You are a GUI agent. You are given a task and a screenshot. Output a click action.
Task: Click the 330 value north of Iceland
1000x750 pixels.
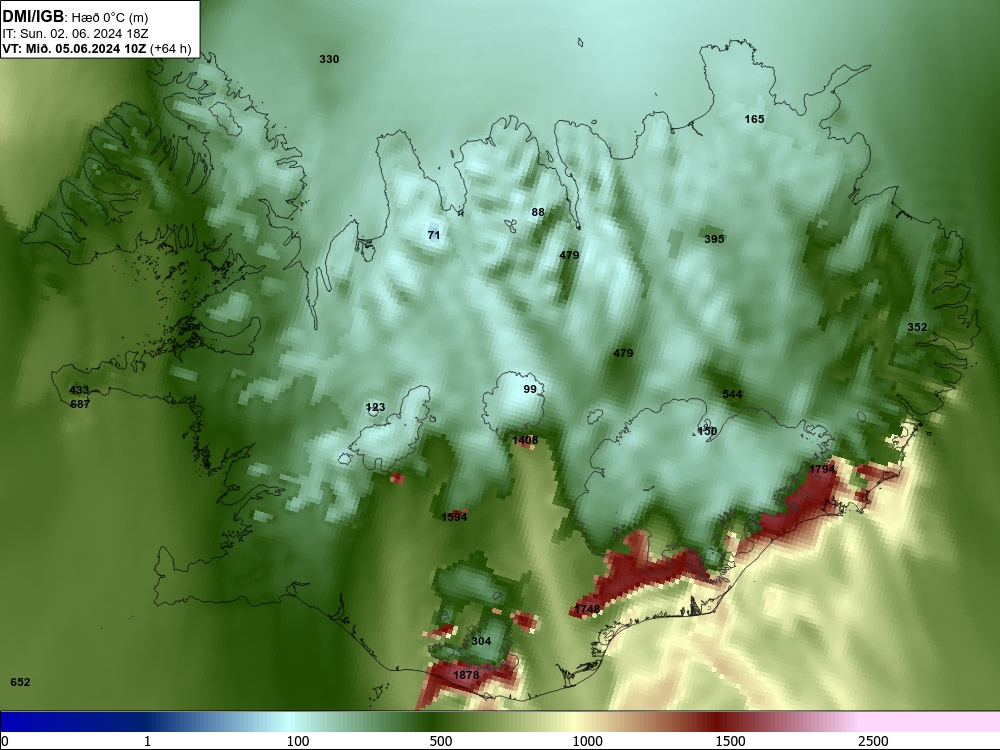pos(329,59)
